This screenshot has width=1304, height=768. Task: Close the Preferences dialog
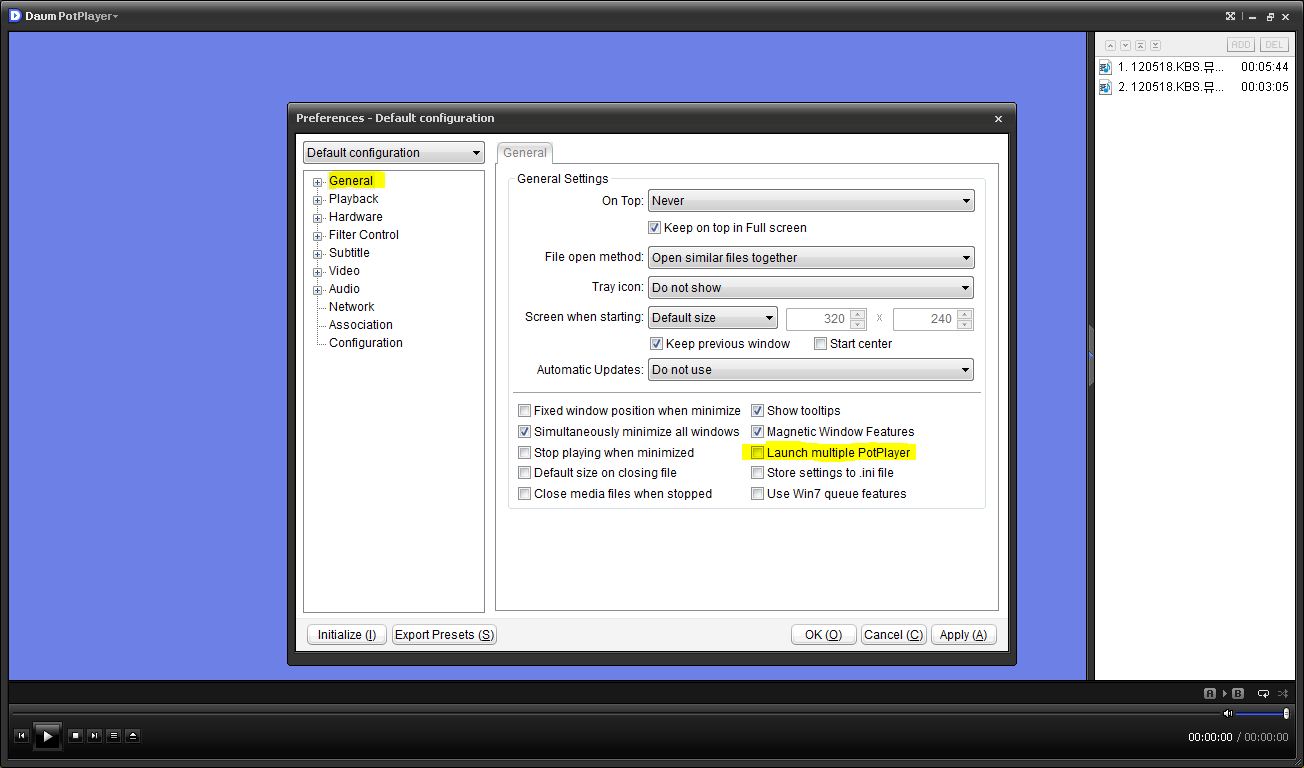coord(998,119)
